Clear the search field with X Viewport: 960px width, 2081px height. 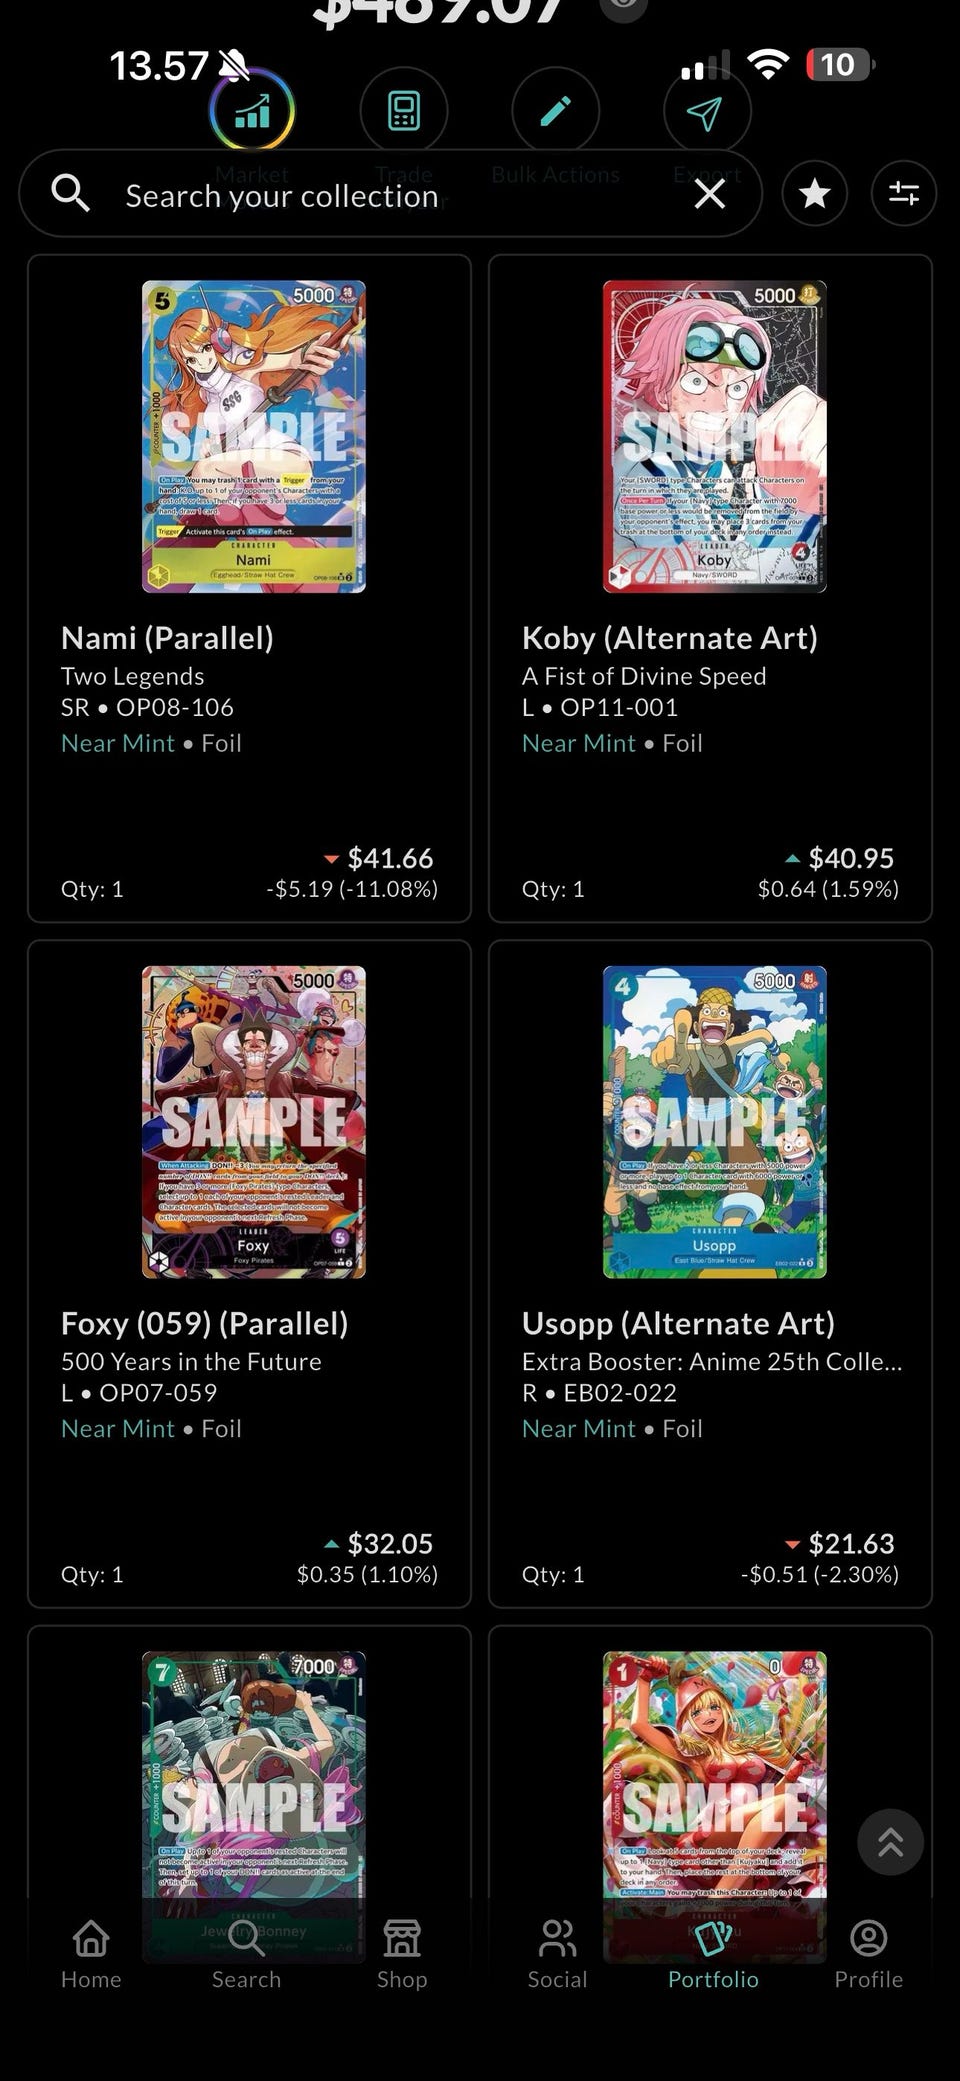[710, 194]
